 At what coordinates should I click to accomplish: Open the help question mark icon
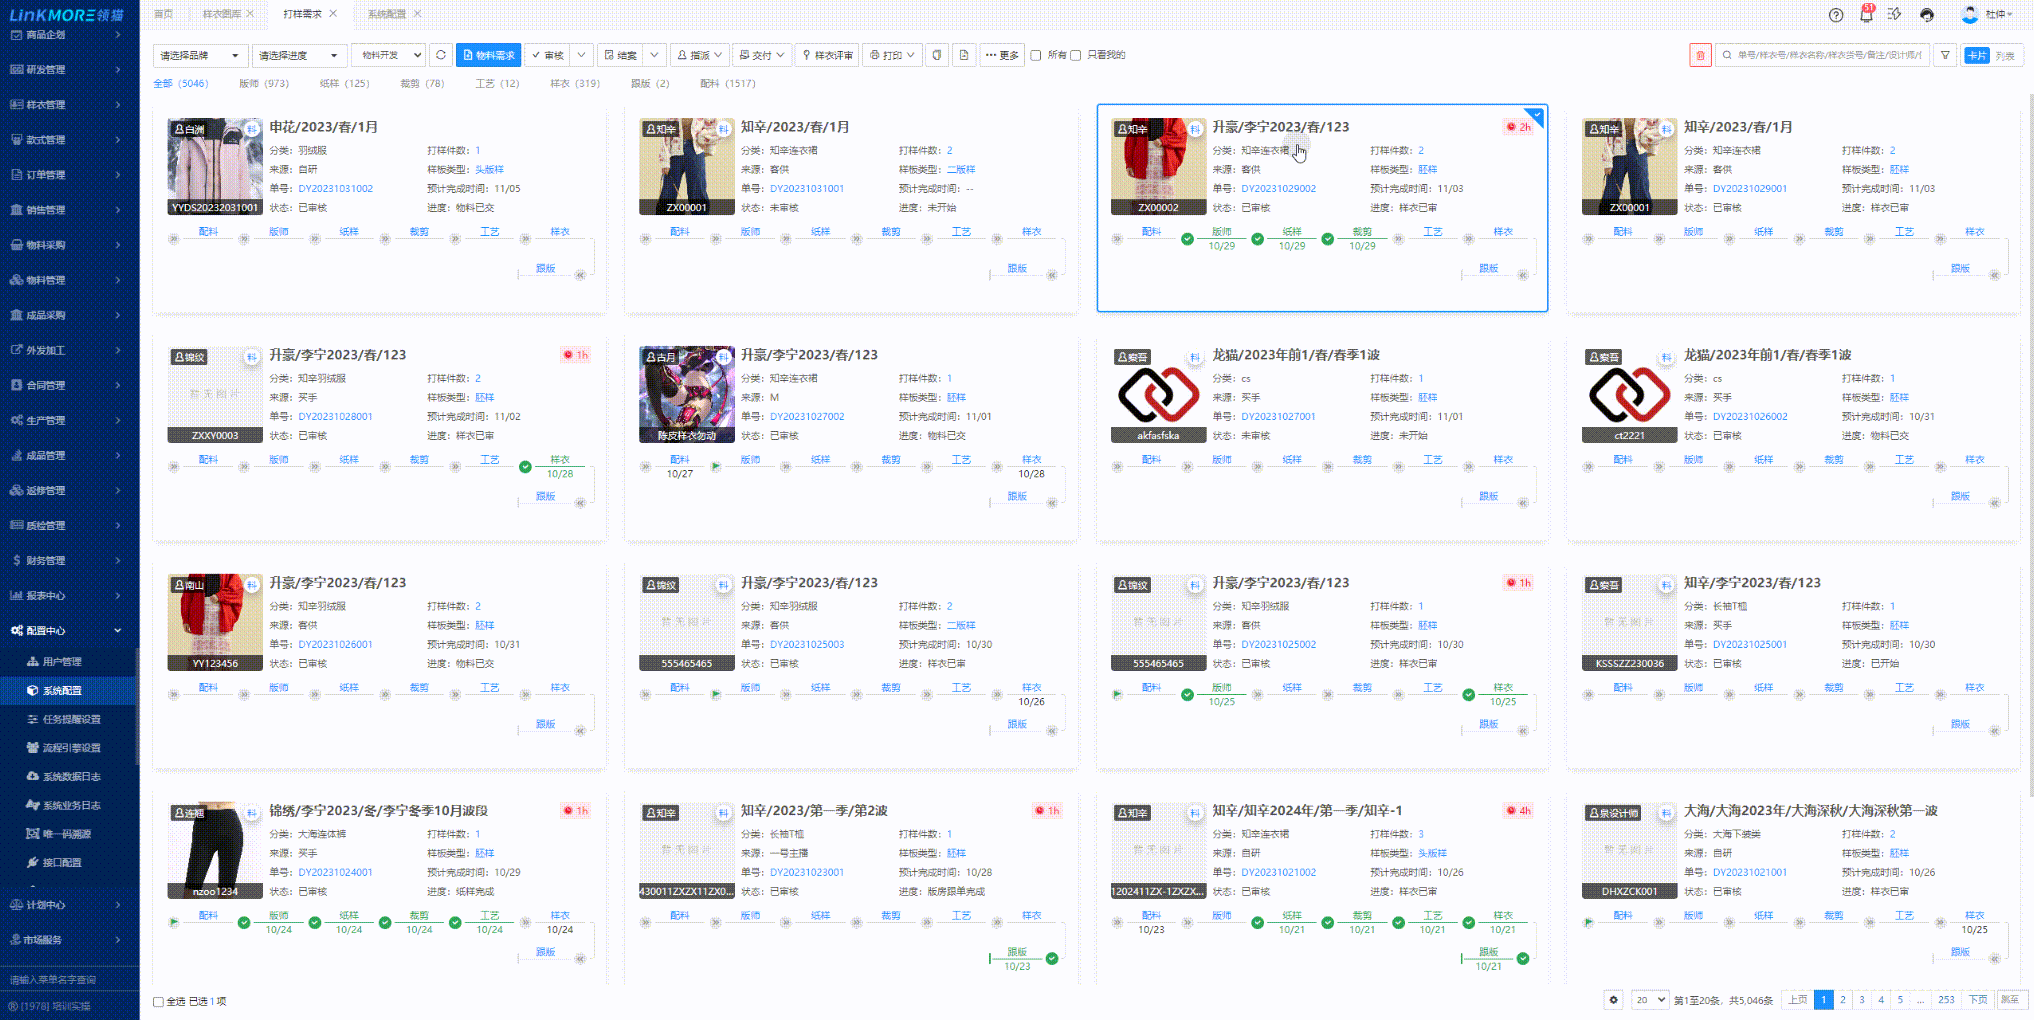coord(1836,15)
